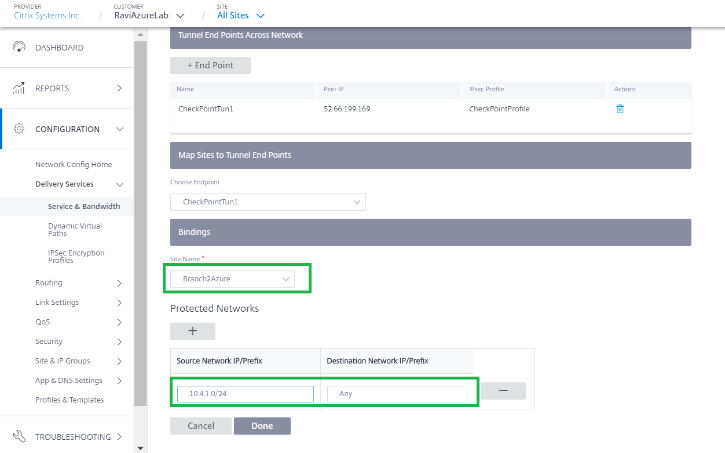This screenshot has width=725, height=453.
Task: Open Site & IP Groups item
Action: (62, 361)
